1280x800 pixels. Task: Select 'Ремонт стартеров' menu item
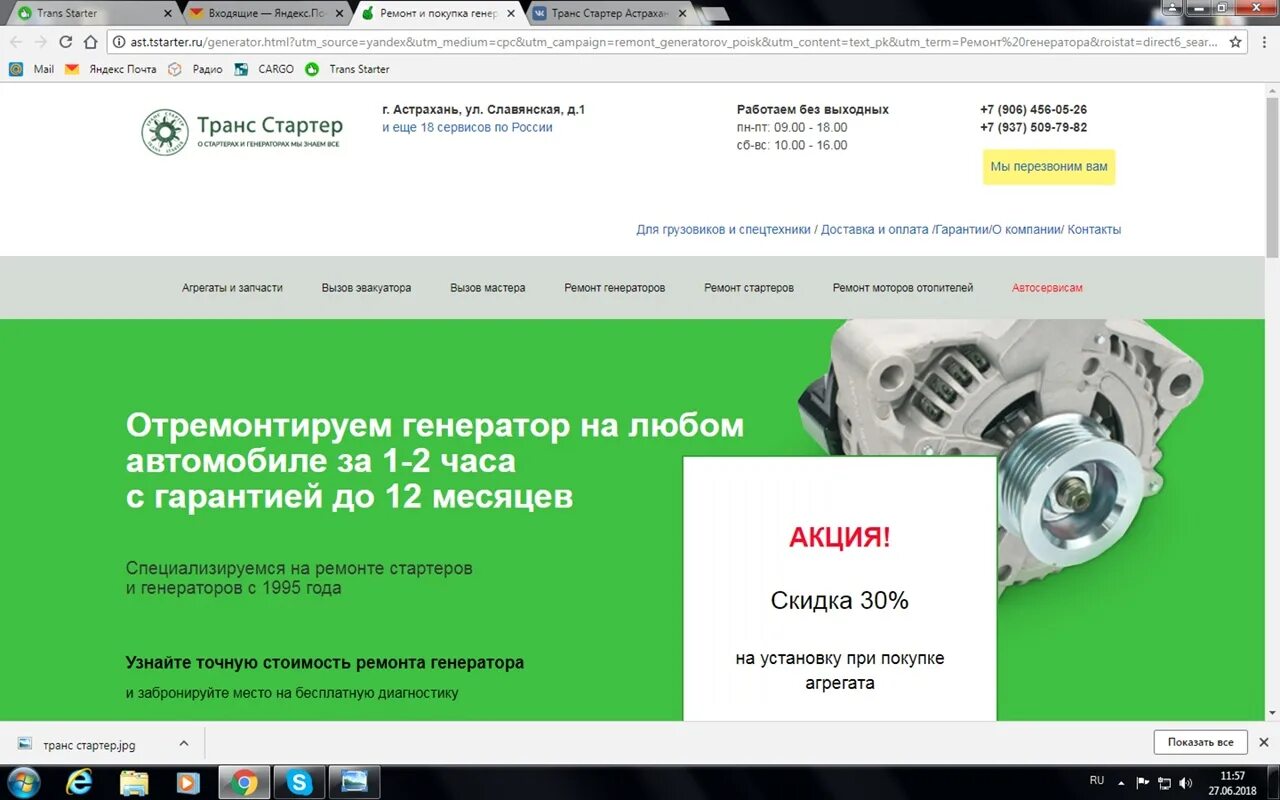point(749,287)
